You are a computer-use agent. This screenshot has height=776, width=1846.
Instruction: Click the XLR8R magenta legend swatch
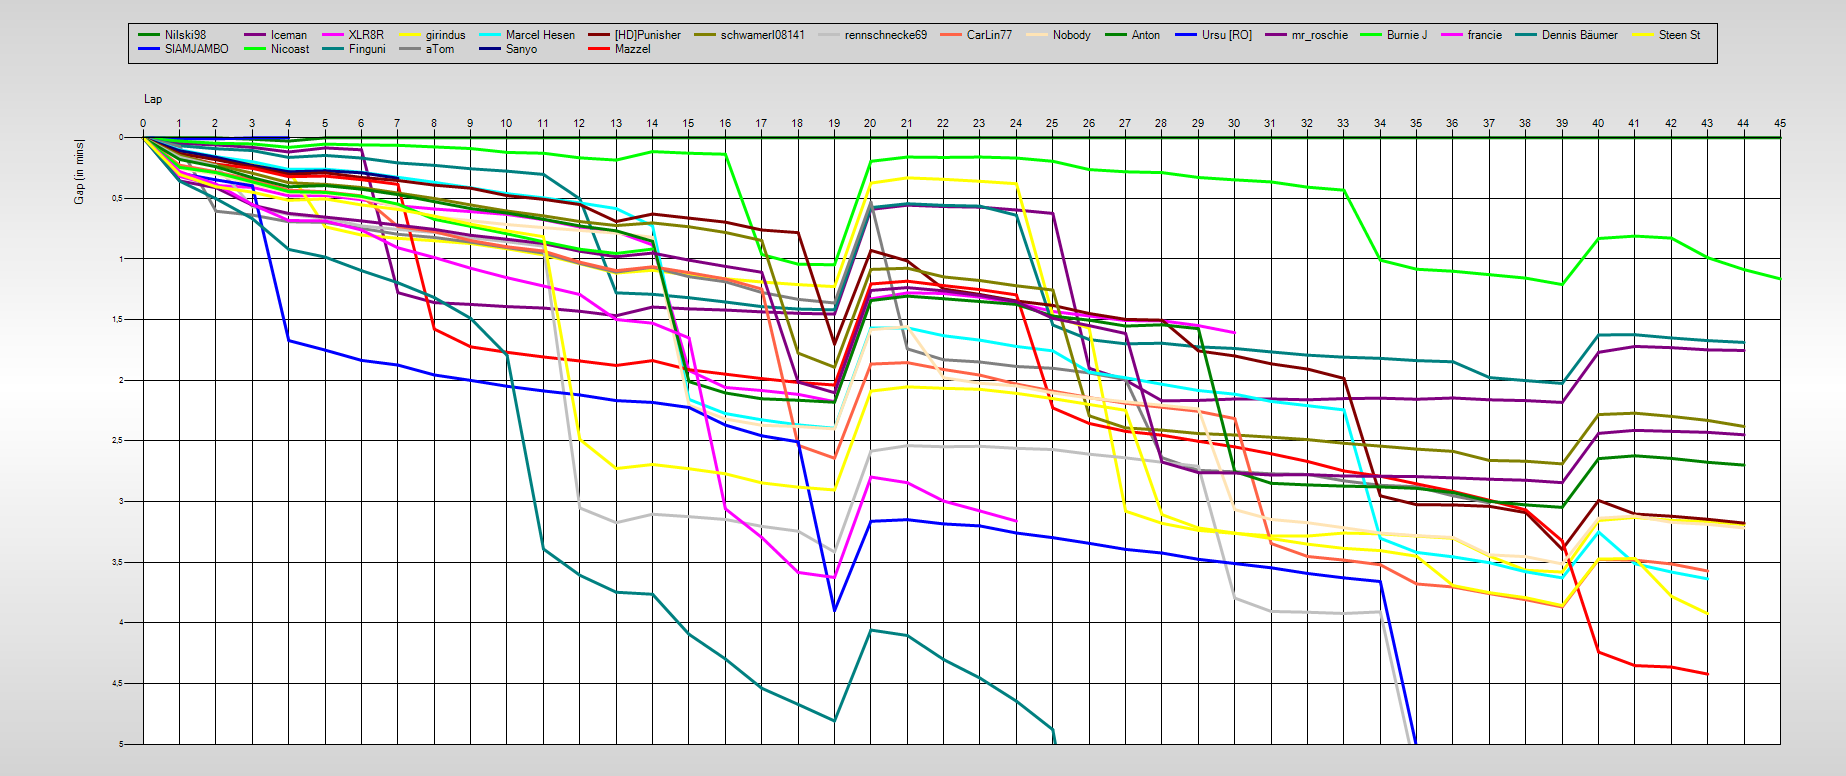[333, 35]
